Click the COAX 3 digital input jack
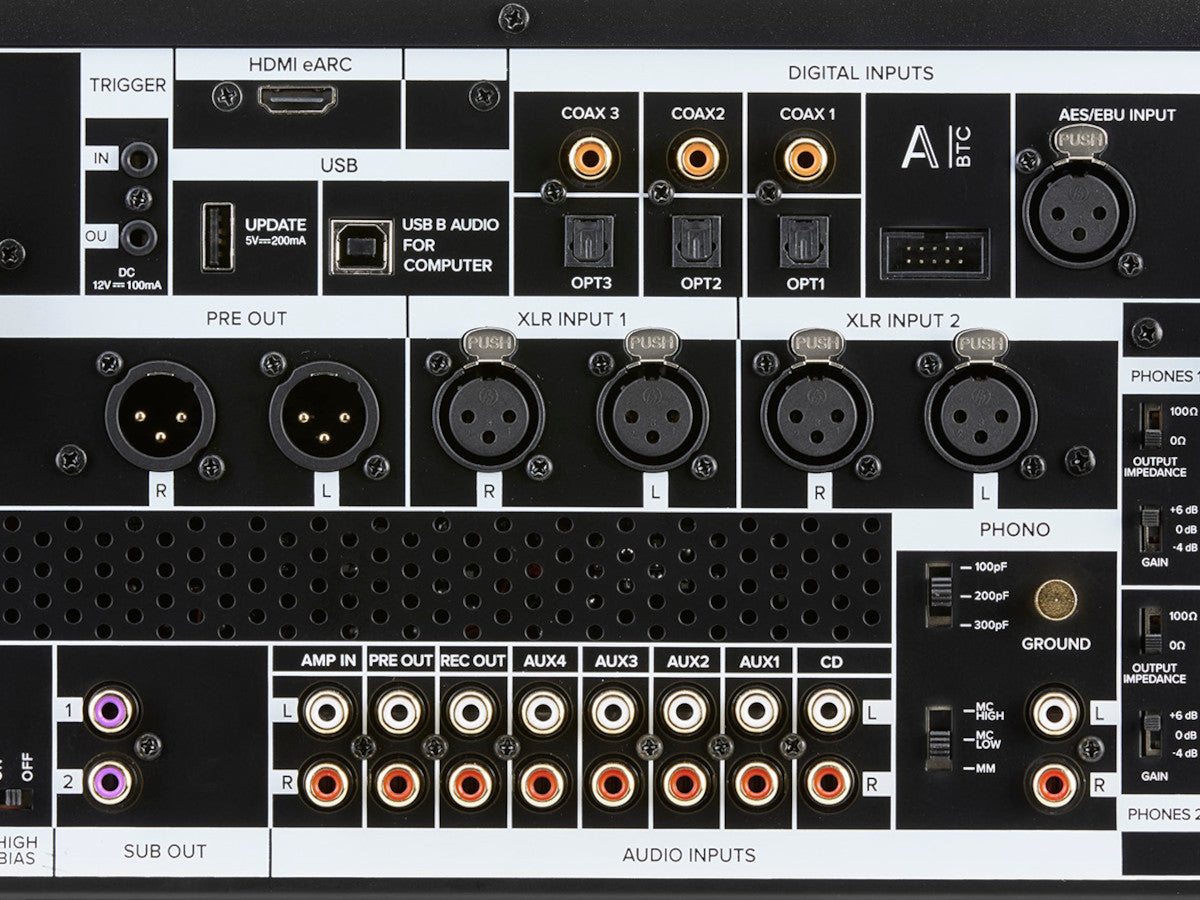This screenshot has height=900, width=1200. coord(589,158)
